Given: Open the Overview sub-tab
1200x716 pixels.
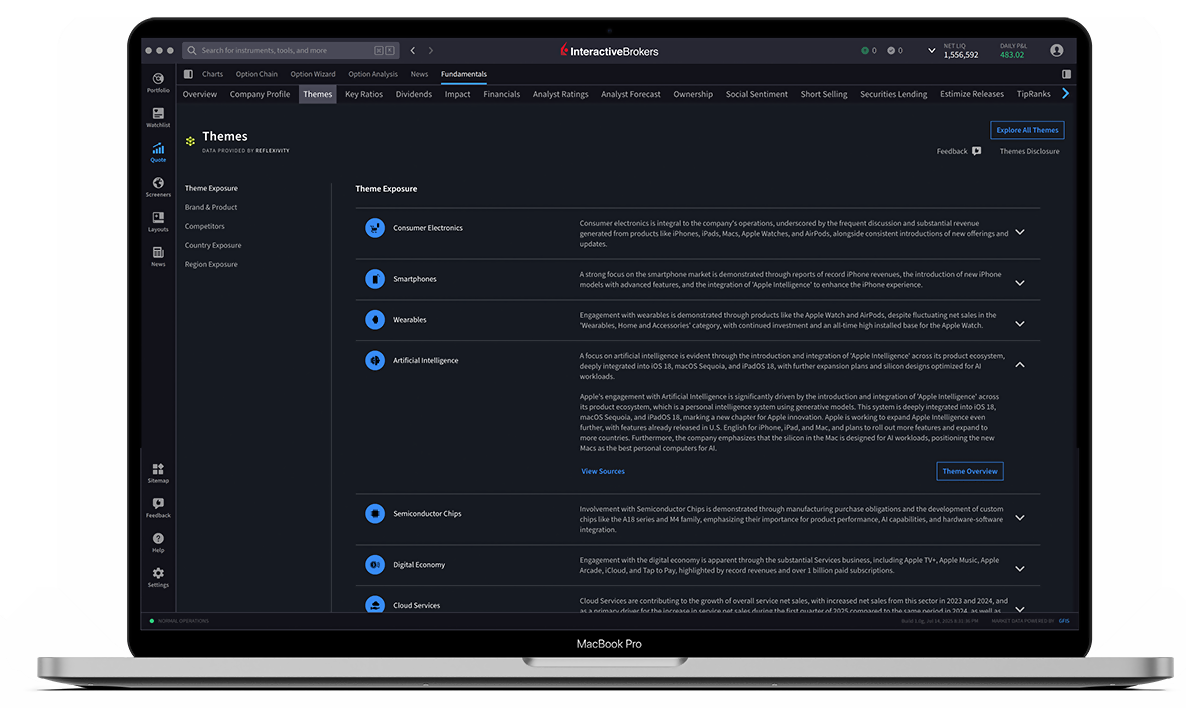Looking at the screenshot, I should click(x=200, y=94).
